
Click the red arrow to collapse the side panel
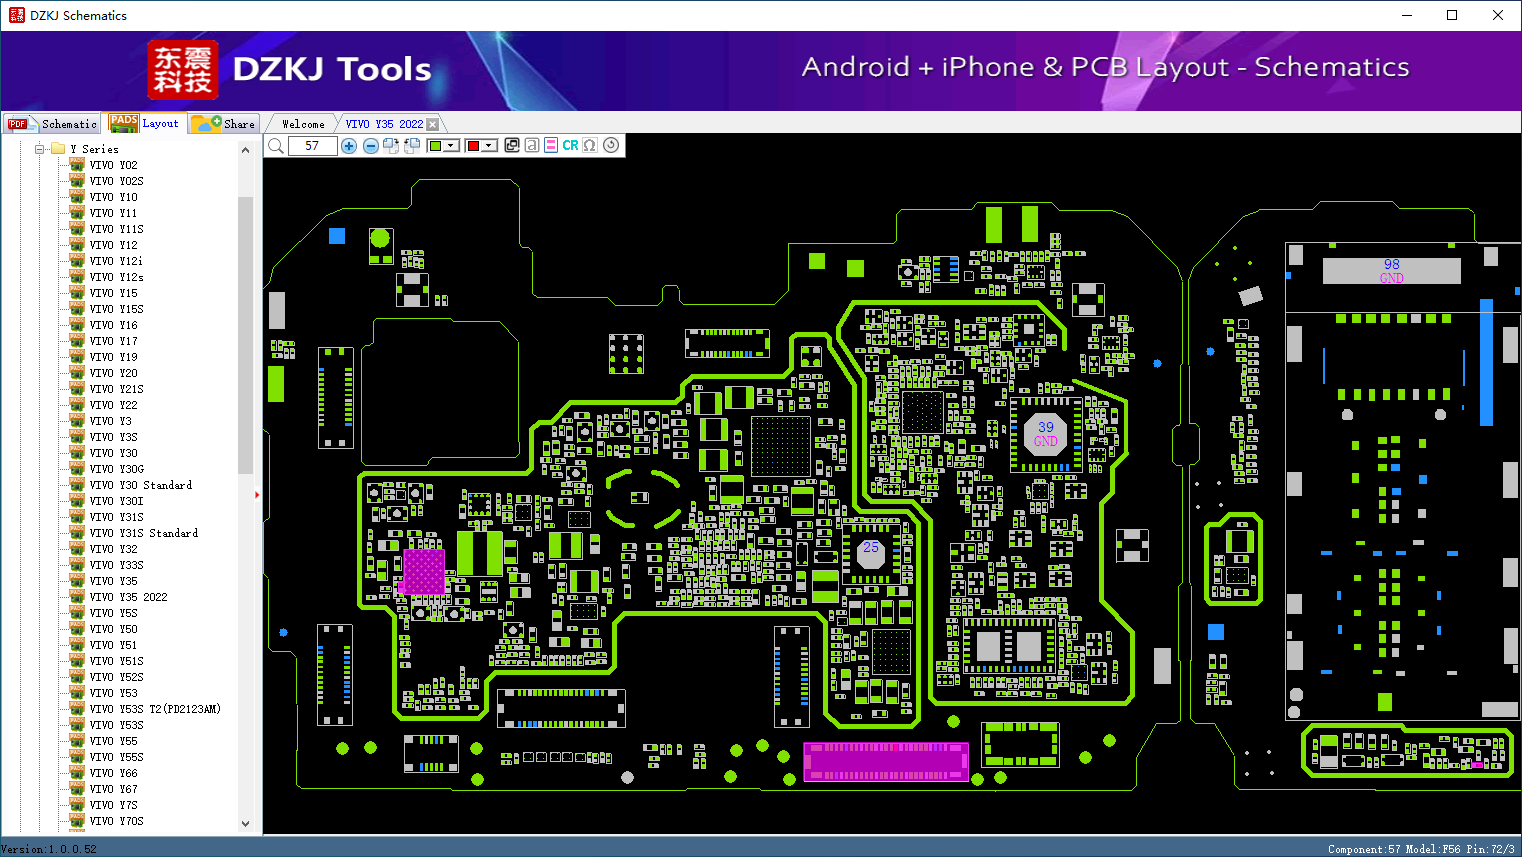pos(257,494)
